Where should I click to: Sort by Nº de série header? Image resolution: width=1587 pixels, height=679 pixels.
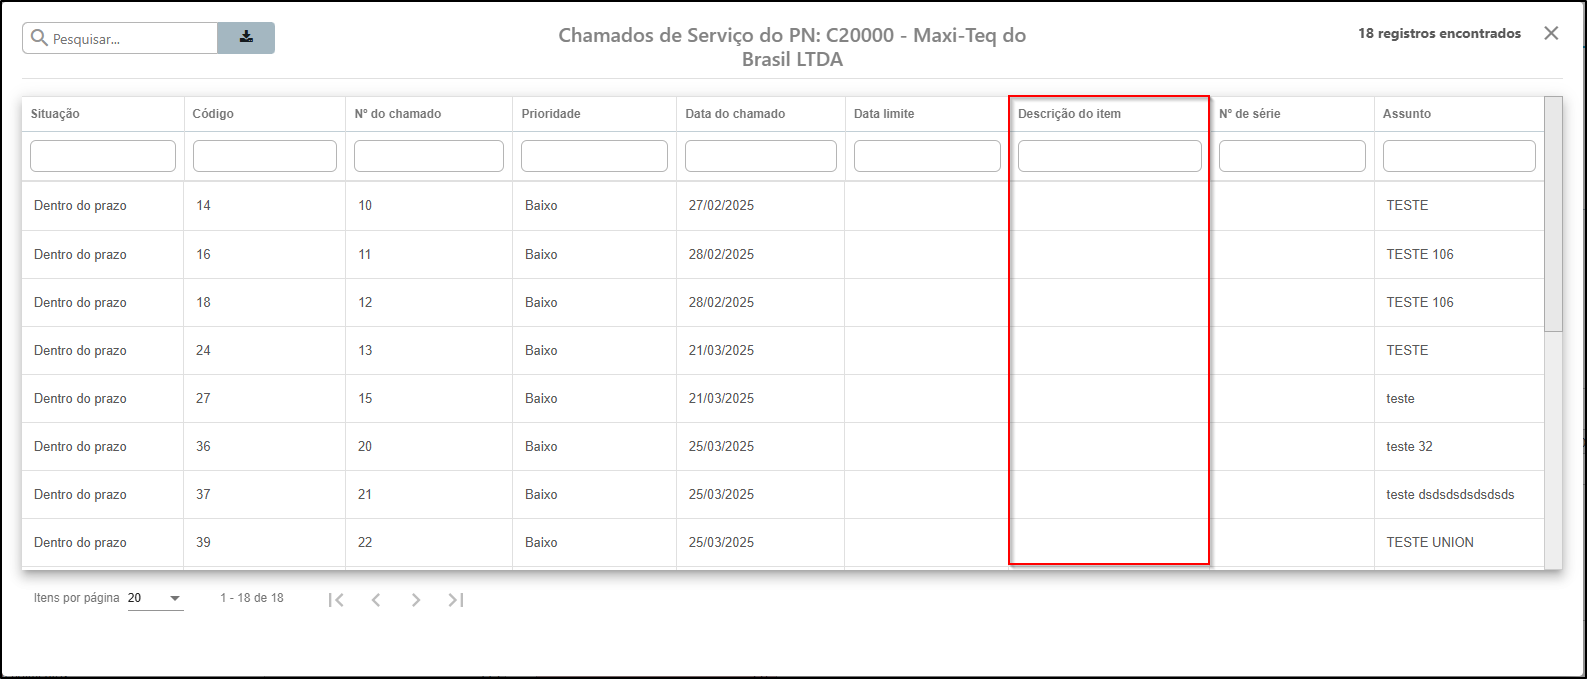click(x=1249, y=114)
